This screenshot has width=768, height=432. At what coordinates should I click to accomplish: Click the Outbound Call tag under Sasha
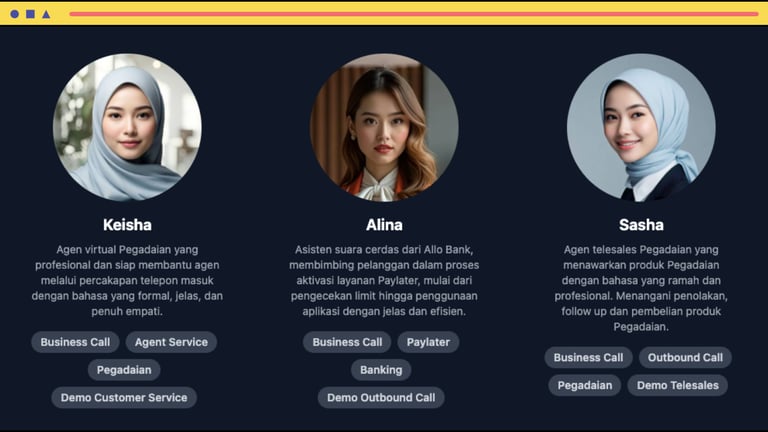click(x=685, y=358)
